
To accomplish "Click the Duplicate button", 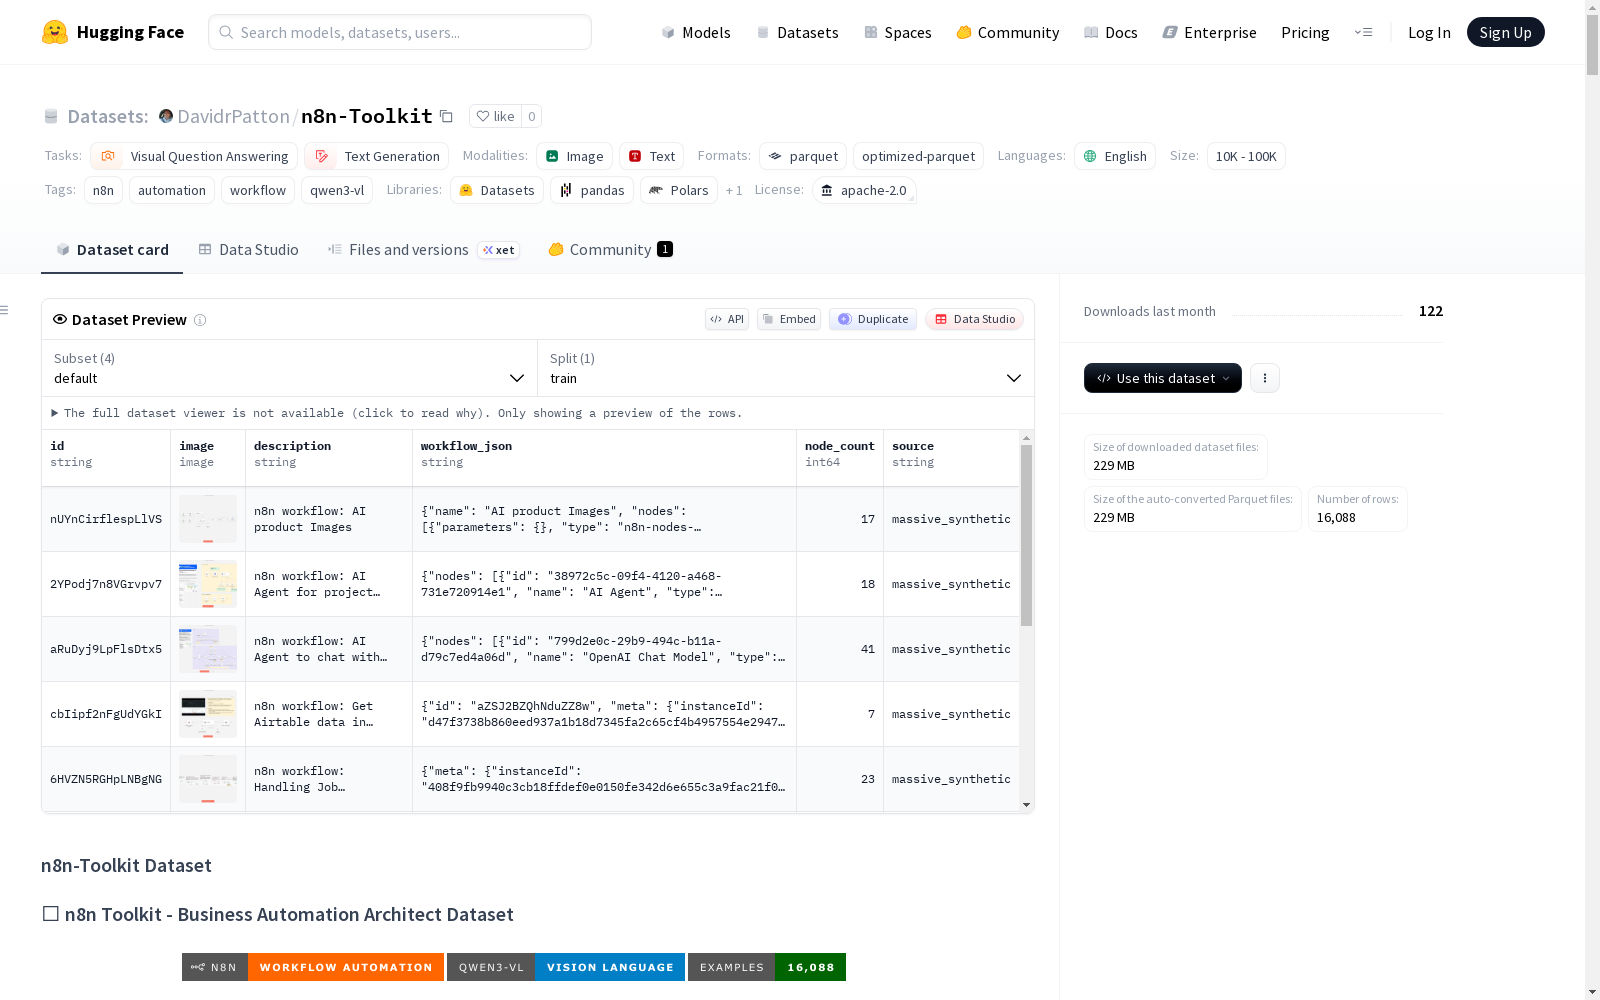I will pyautogui.click(x=873, y=320).
